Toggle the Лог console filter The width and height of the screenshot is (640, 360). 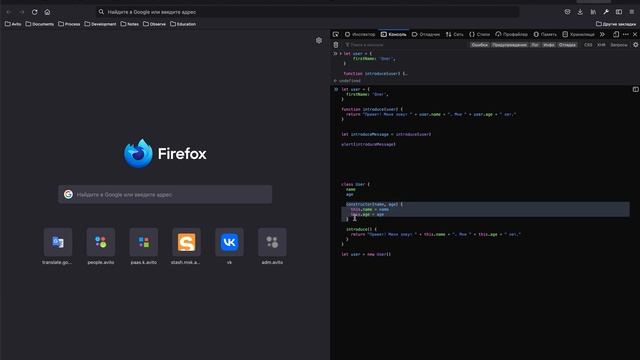535,45
